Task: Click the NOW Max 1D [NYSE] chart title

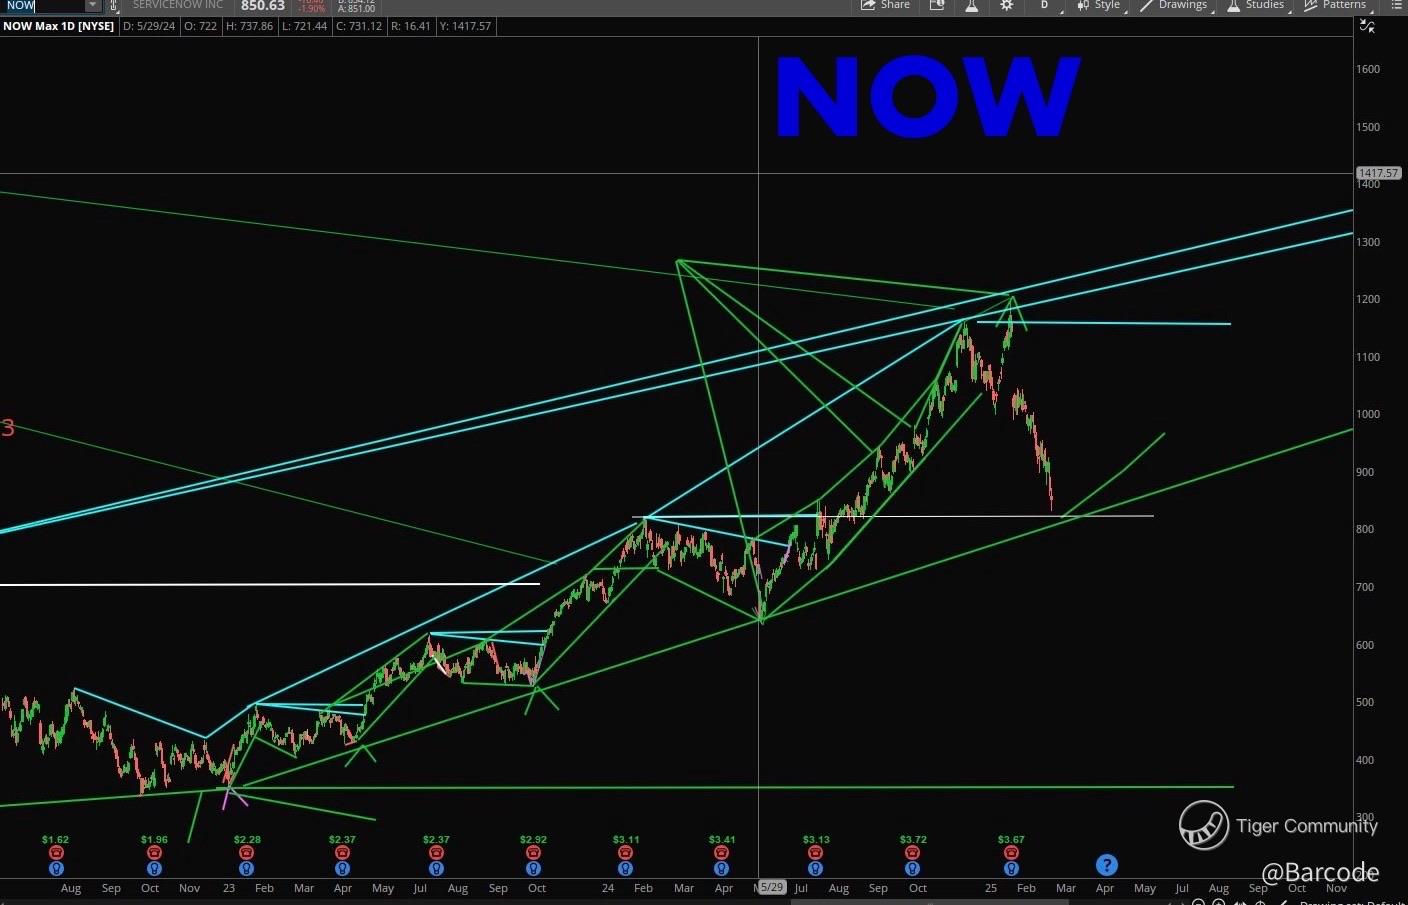Action: (59, 26)
